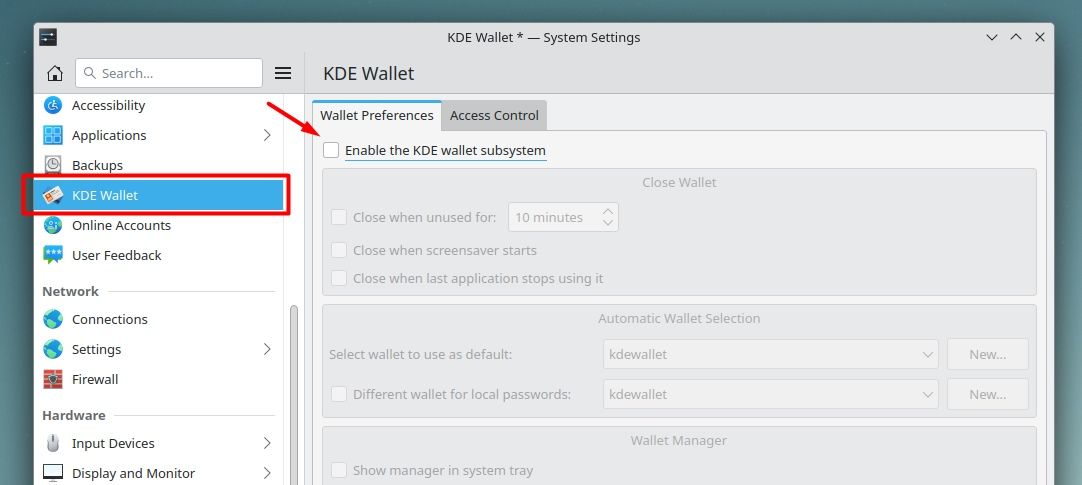Open the Accessibility settings icon
The height and width of the screenshot is (485, 1082).
[53, 105]
